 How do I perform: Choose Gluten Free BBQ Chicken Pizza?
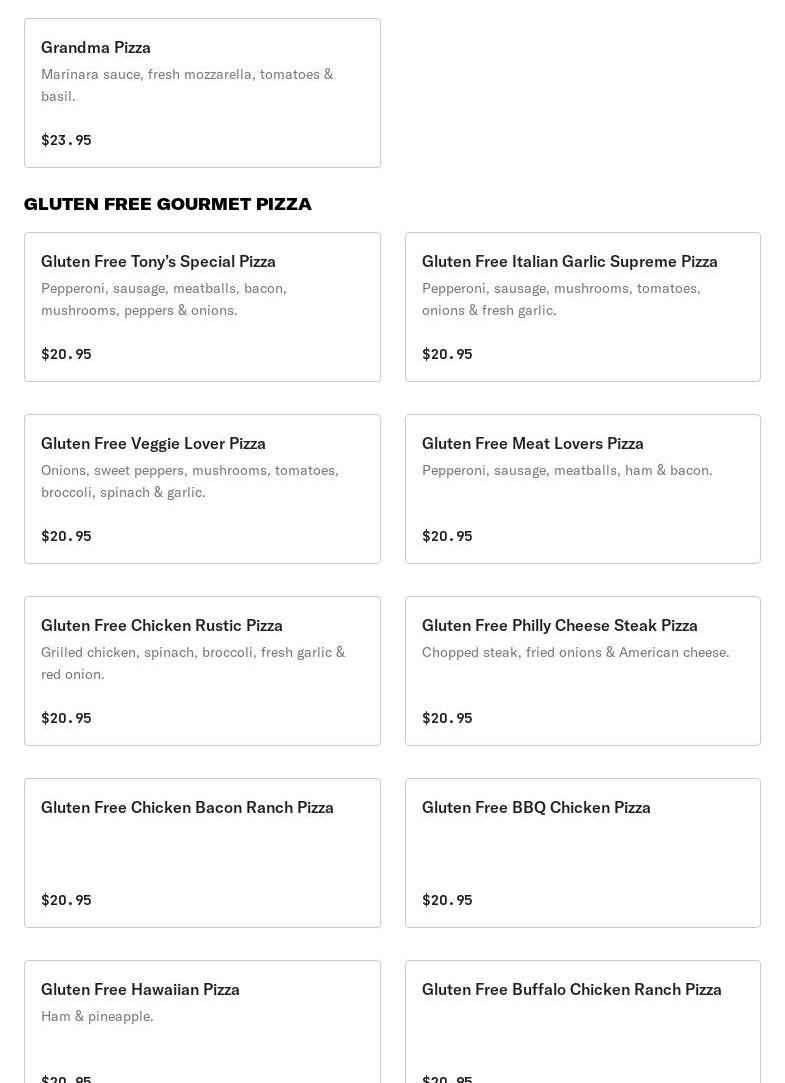536,807
